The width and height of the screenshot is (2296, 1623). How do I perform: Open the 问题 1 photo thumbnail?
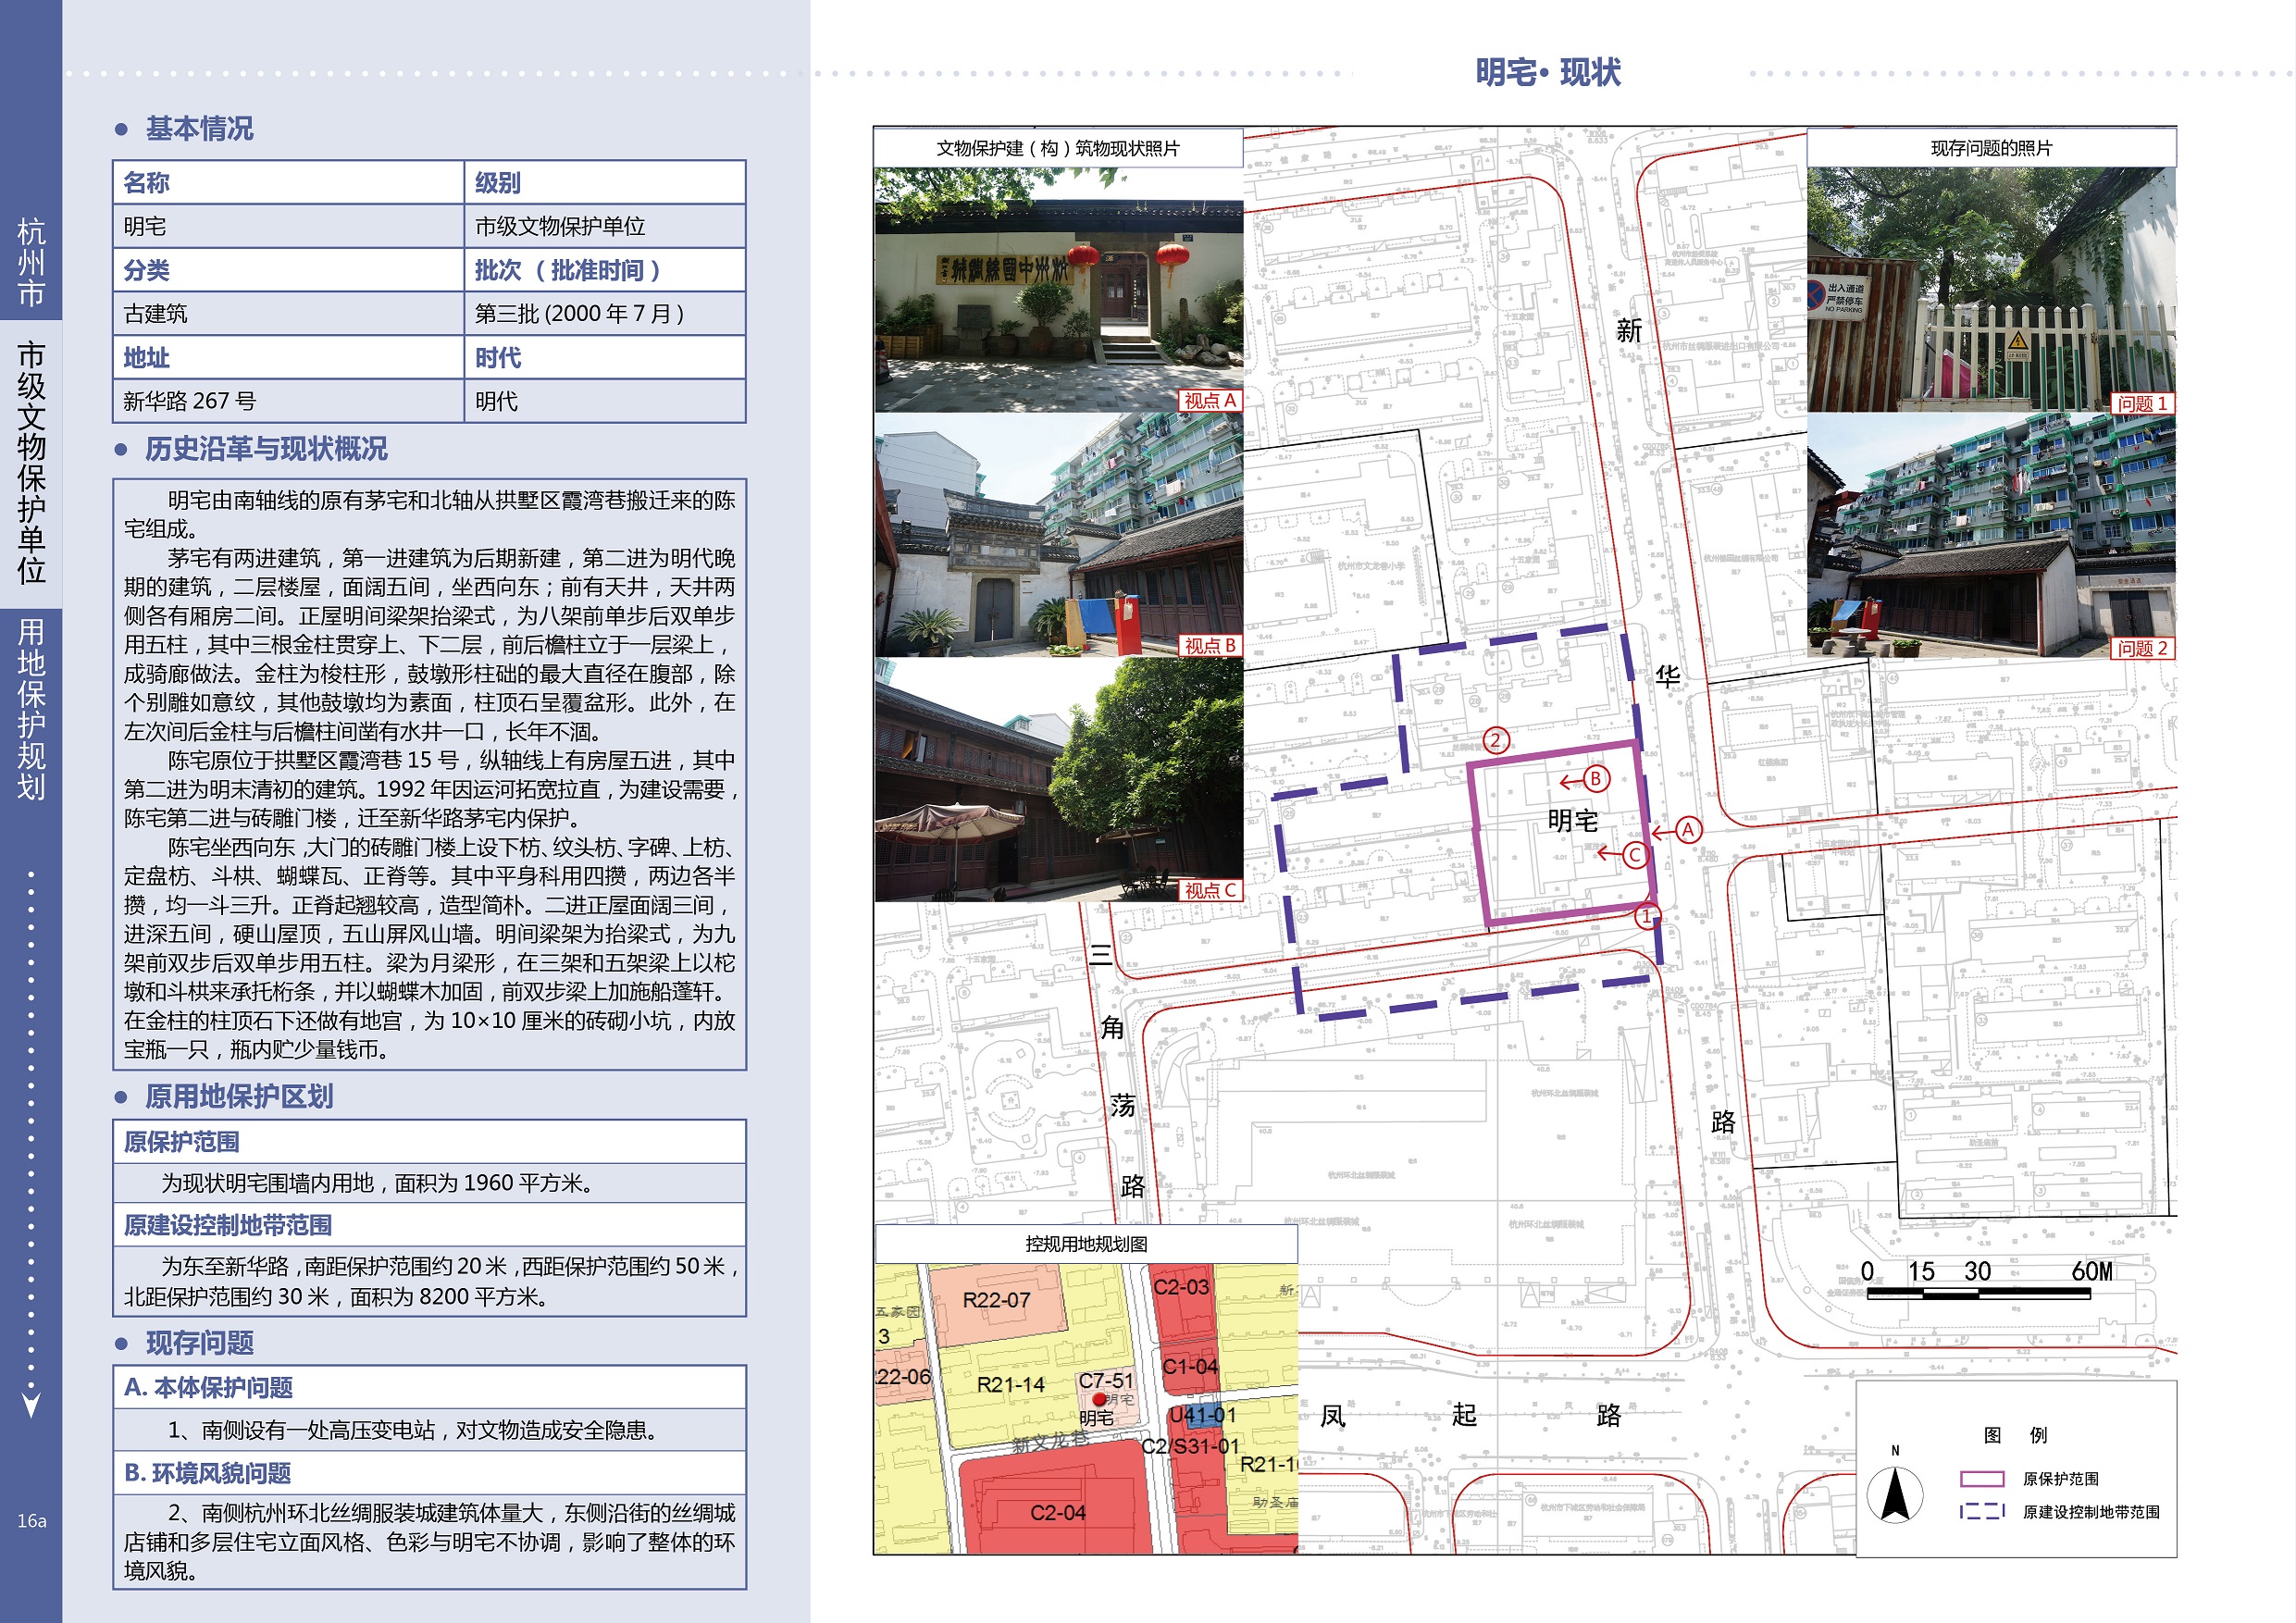click(x=1990, y=290)
